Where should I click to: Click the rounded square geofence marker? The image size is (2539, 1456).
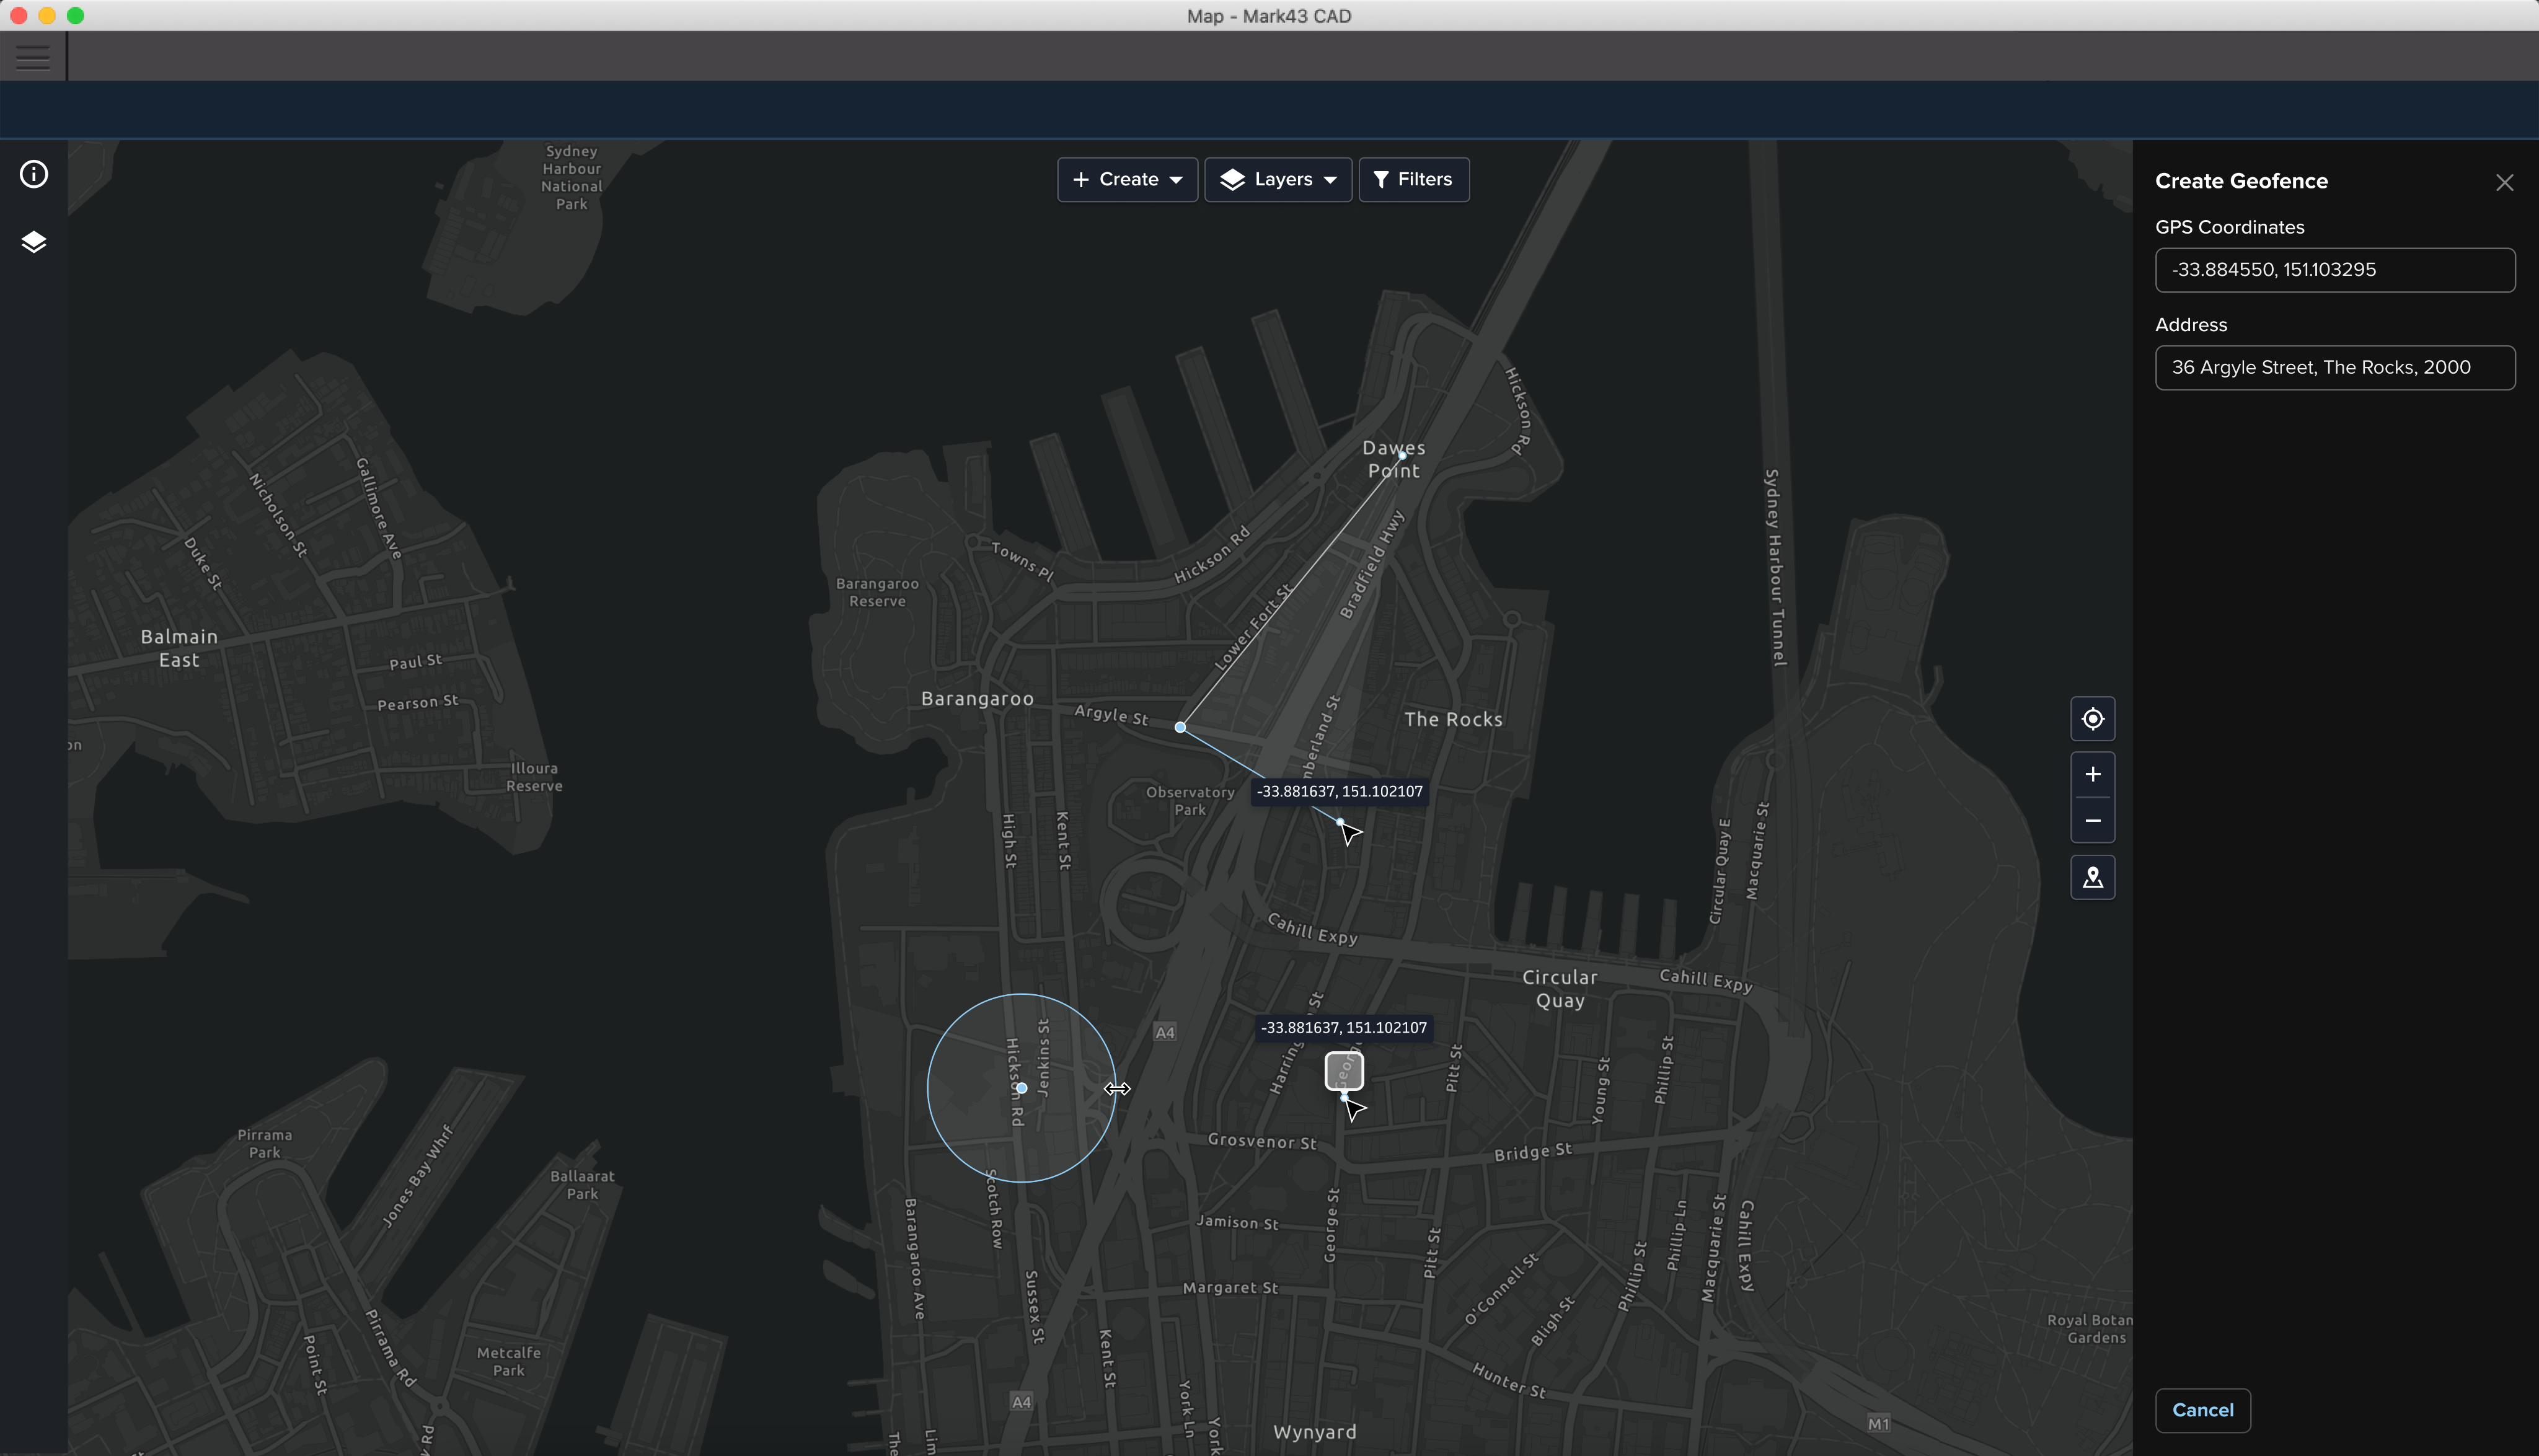click(x=1344, y=1071)
